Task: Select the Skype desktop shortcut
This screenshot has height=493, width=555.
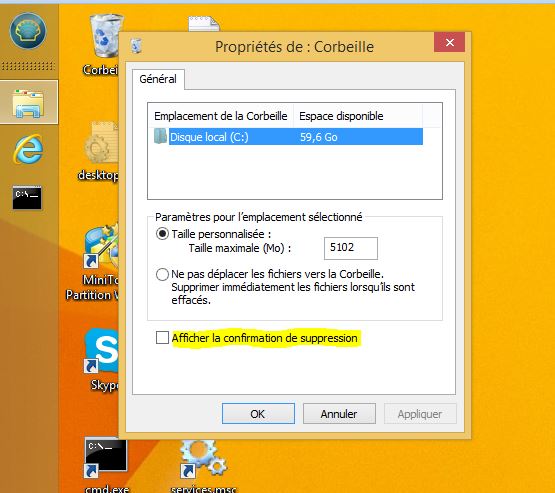Action: (102, 359)
